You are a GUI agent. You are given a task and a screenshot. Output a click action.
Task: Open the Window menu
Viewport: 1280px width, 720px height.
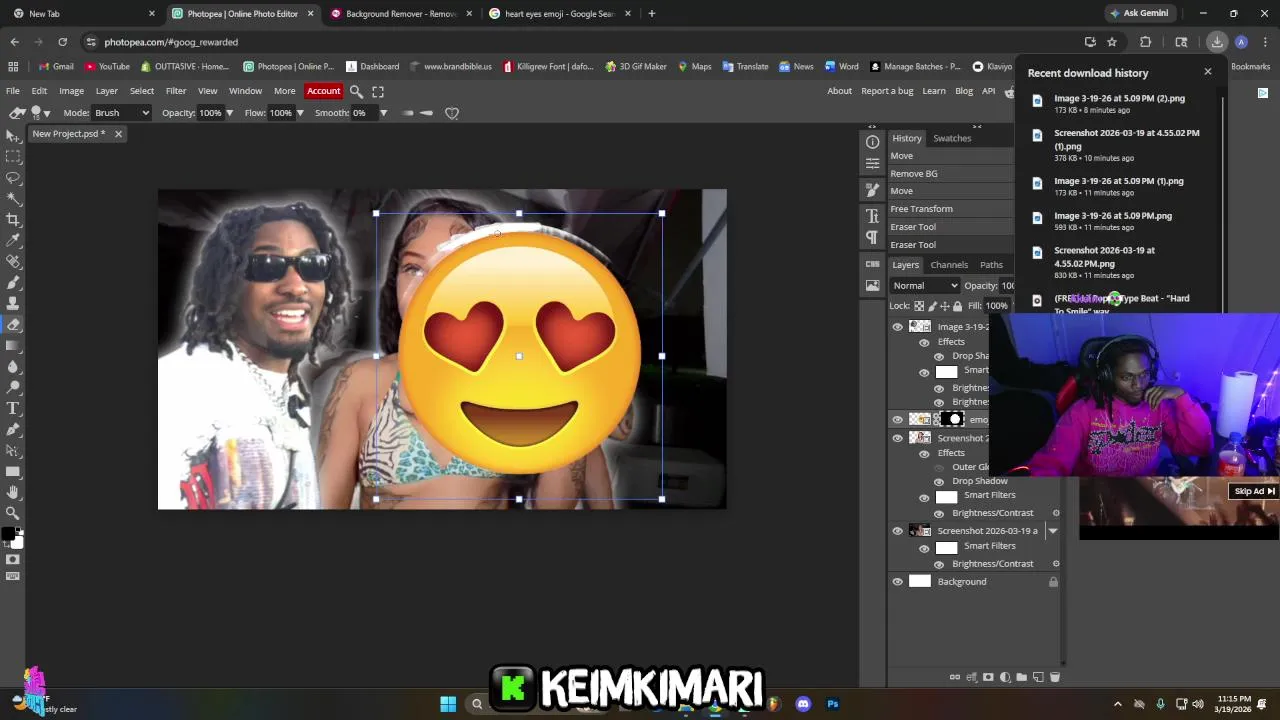(245, 91)
